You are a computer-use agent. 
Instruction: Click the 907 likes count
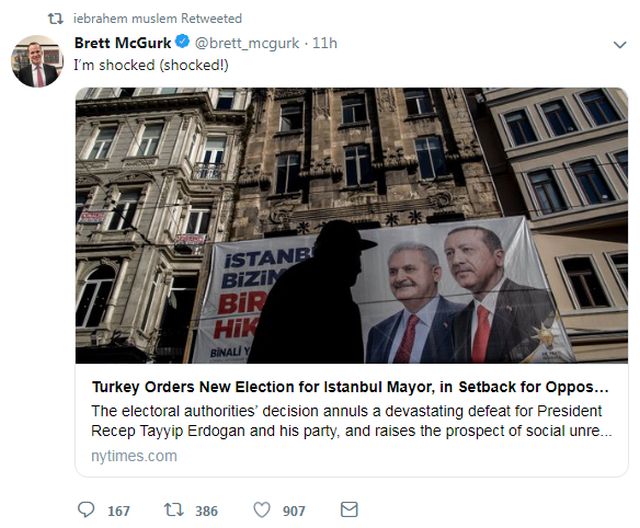tap(293, 511)
